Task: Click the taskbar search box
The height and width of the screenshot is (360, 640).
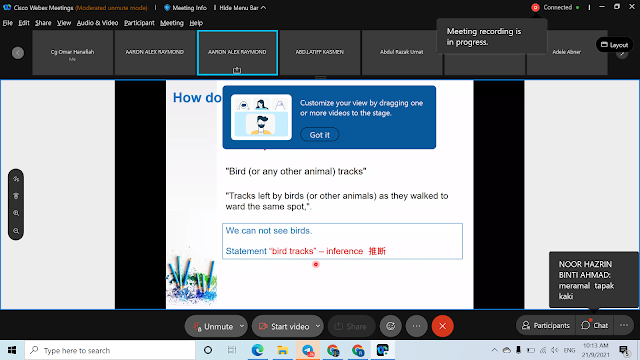Action: pos(110,350)
